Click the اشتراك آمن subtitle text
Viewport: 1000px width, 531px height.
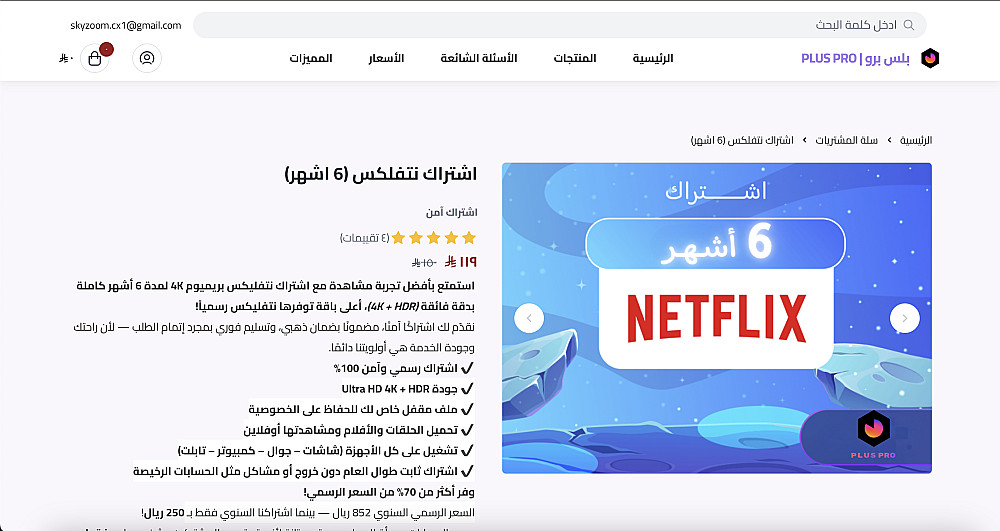(452, 212)
